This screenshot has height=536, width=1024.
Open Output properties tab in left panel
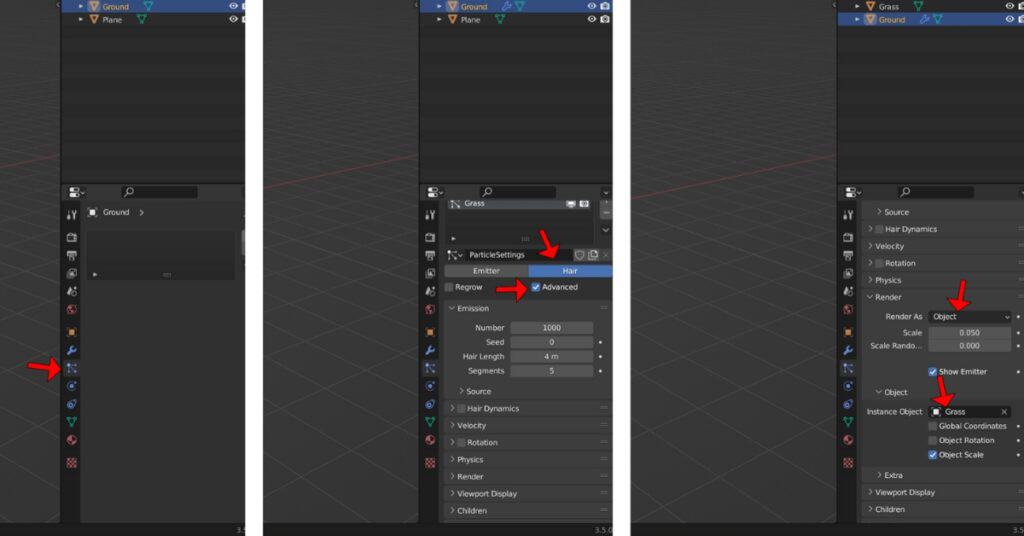[72, 255]
